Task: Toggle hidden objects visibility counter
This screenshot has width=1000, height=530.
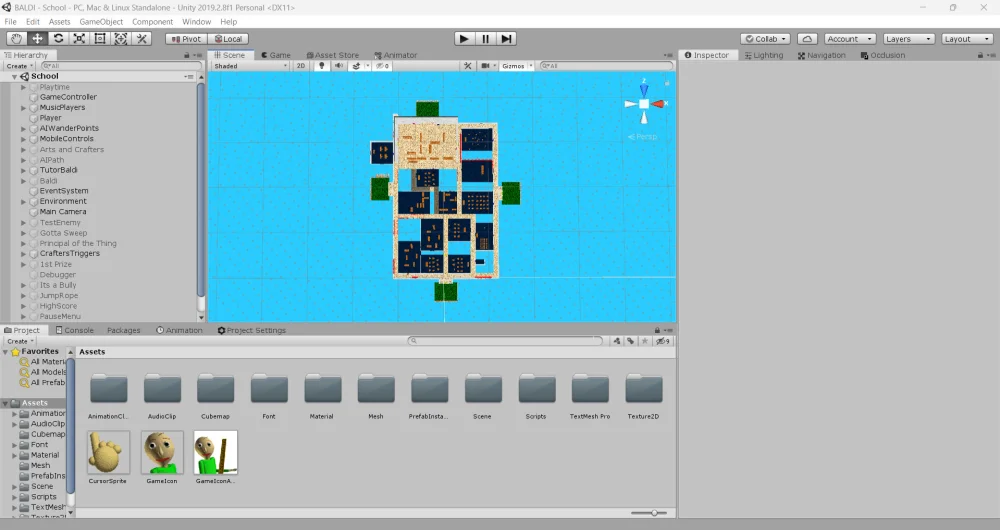Action: pyautogui.click(x=383, y=66)
